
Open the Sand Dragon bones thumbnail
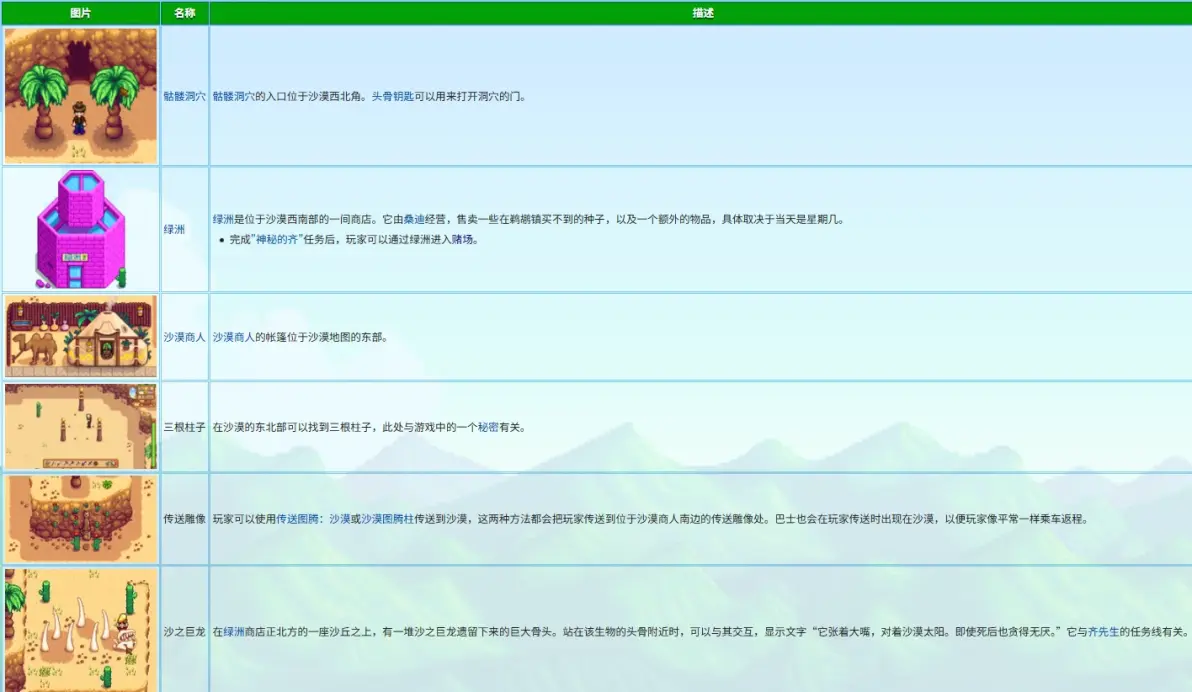81,630
